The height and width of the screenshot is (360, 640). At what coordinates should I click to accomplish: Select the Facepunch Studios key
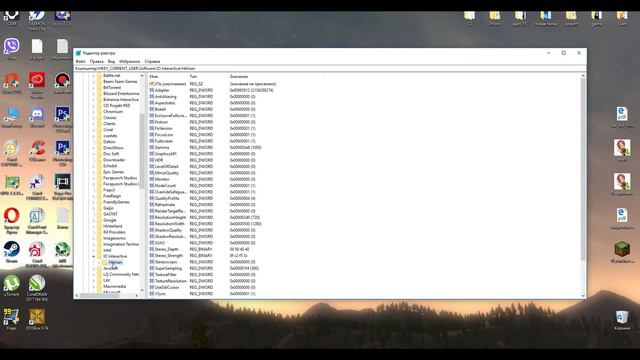pyautogui.click(x=120, y=178)
